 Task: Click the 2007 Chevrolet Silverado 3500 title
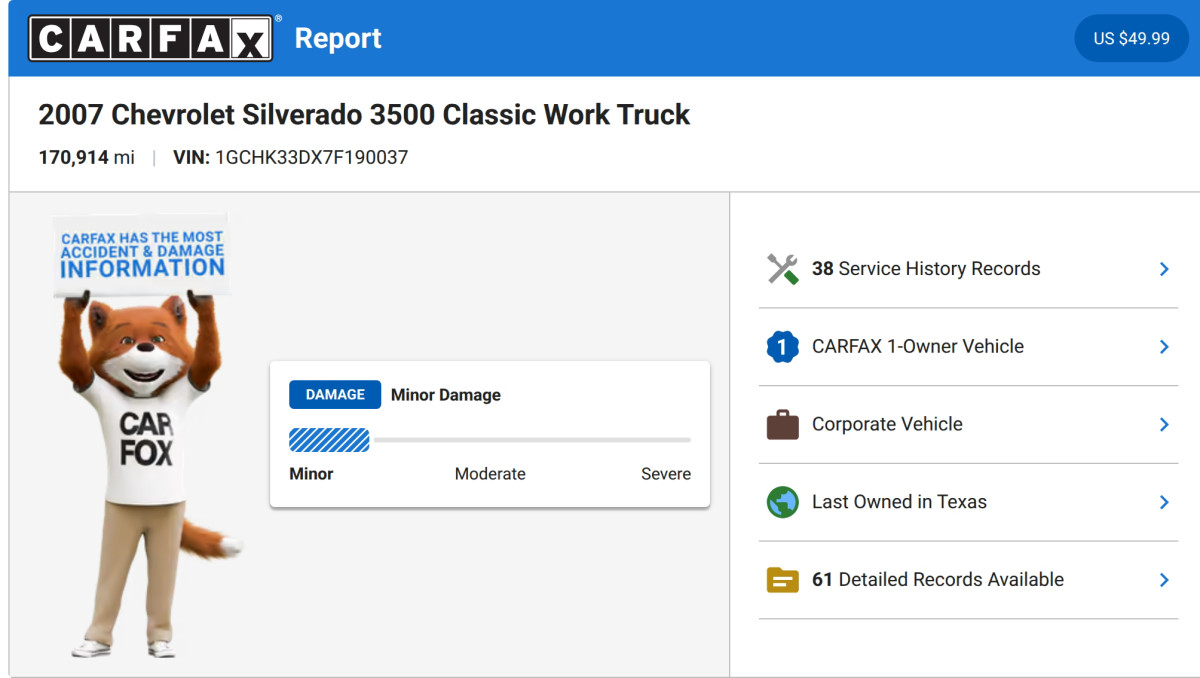364,115
